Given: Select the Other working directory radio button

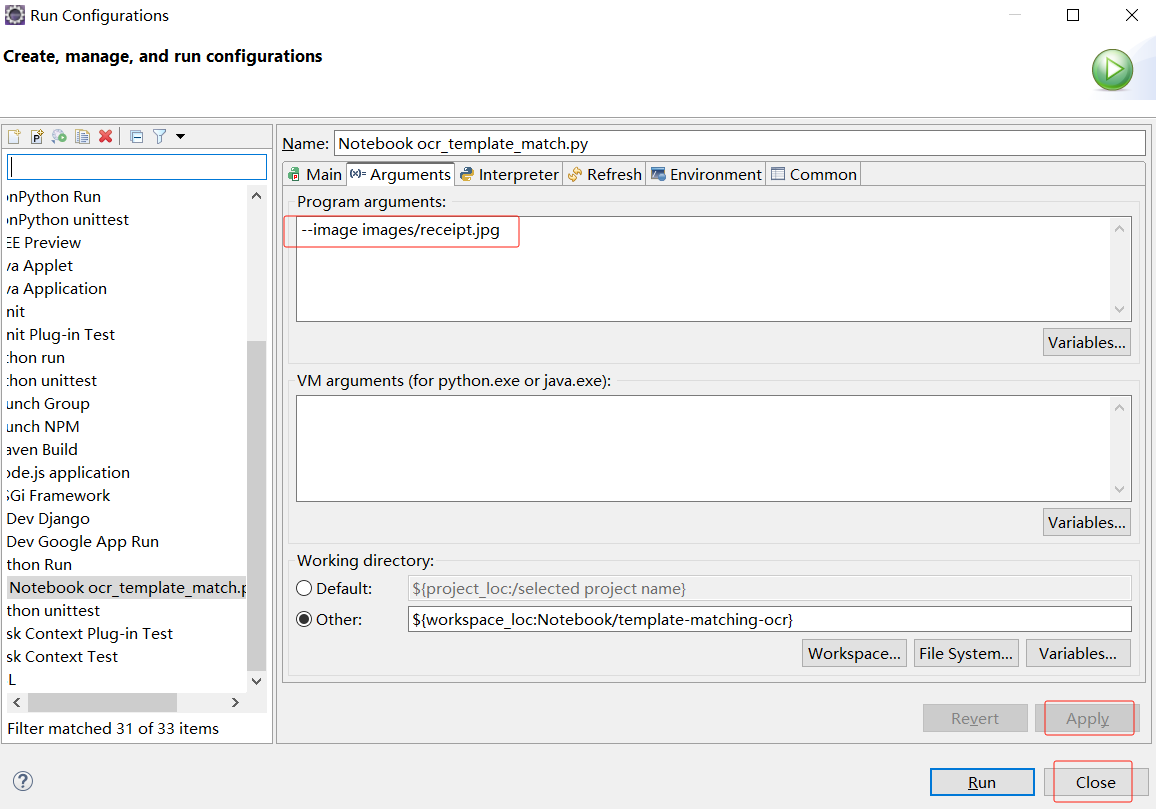Looking at the screenshot, I should tap(304, 619).
